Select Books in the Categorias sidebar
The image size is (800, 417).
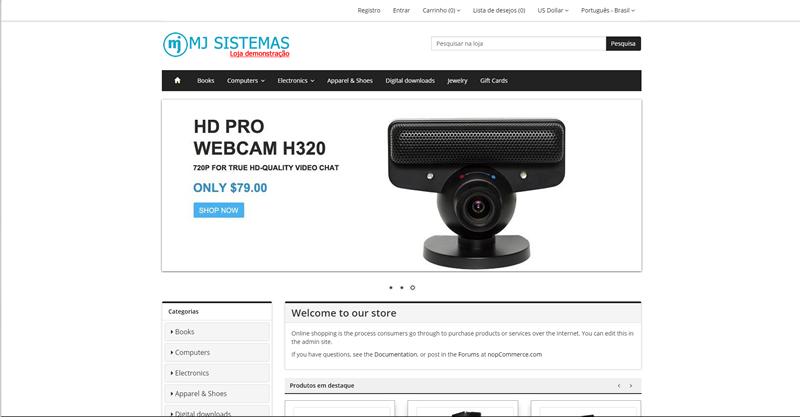coord(217,332)
